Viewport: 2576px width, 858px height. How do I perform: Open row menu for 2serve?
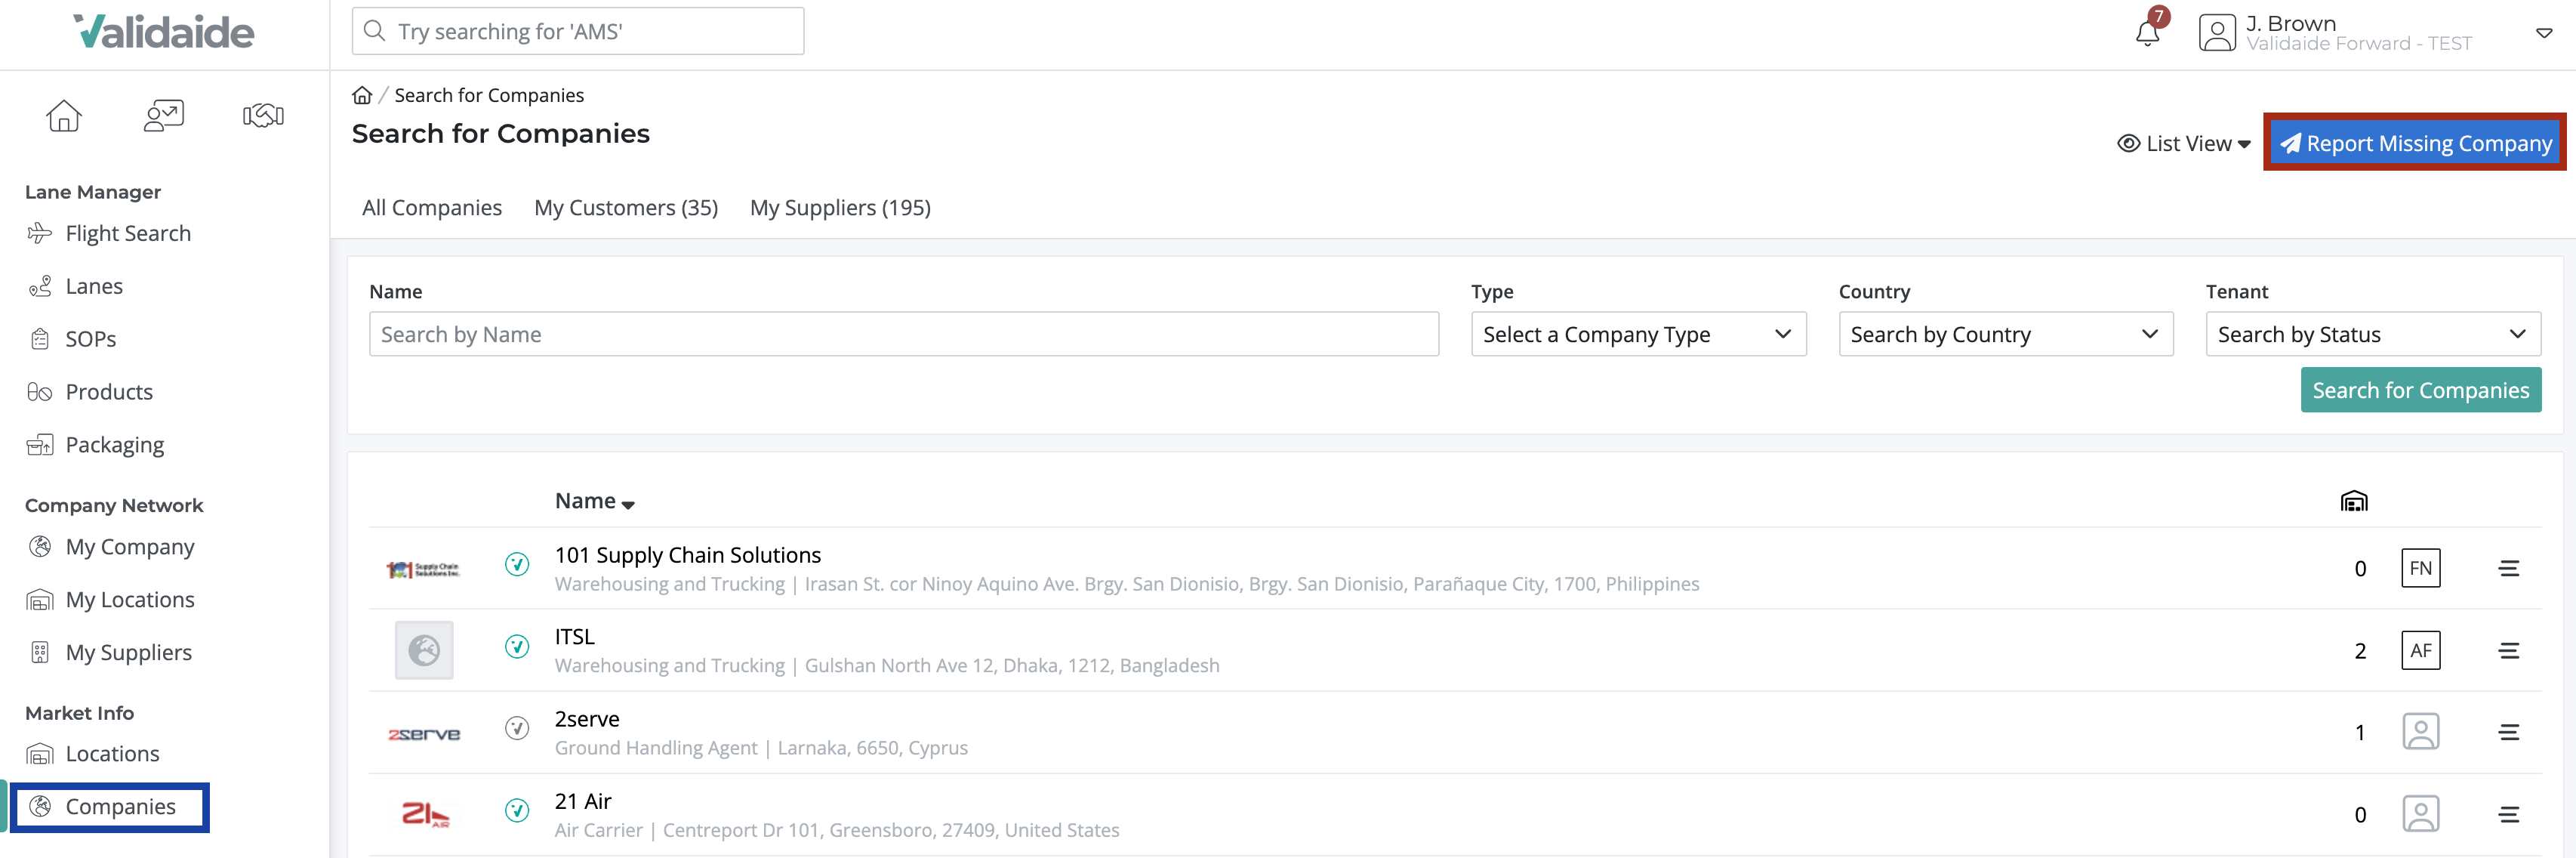2508,733
